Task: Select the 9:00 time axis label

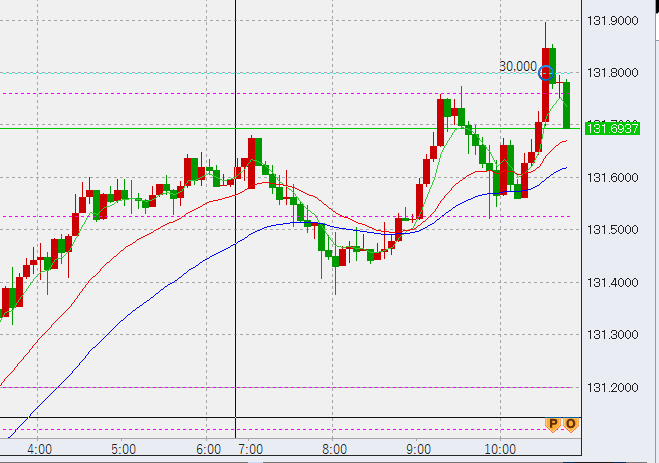Action: pyautogui.click(x=418, y=449)
